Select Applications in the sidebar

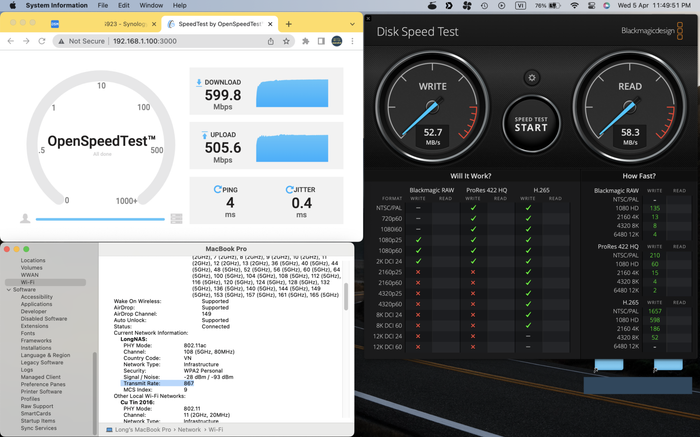[x=36, y=304]
